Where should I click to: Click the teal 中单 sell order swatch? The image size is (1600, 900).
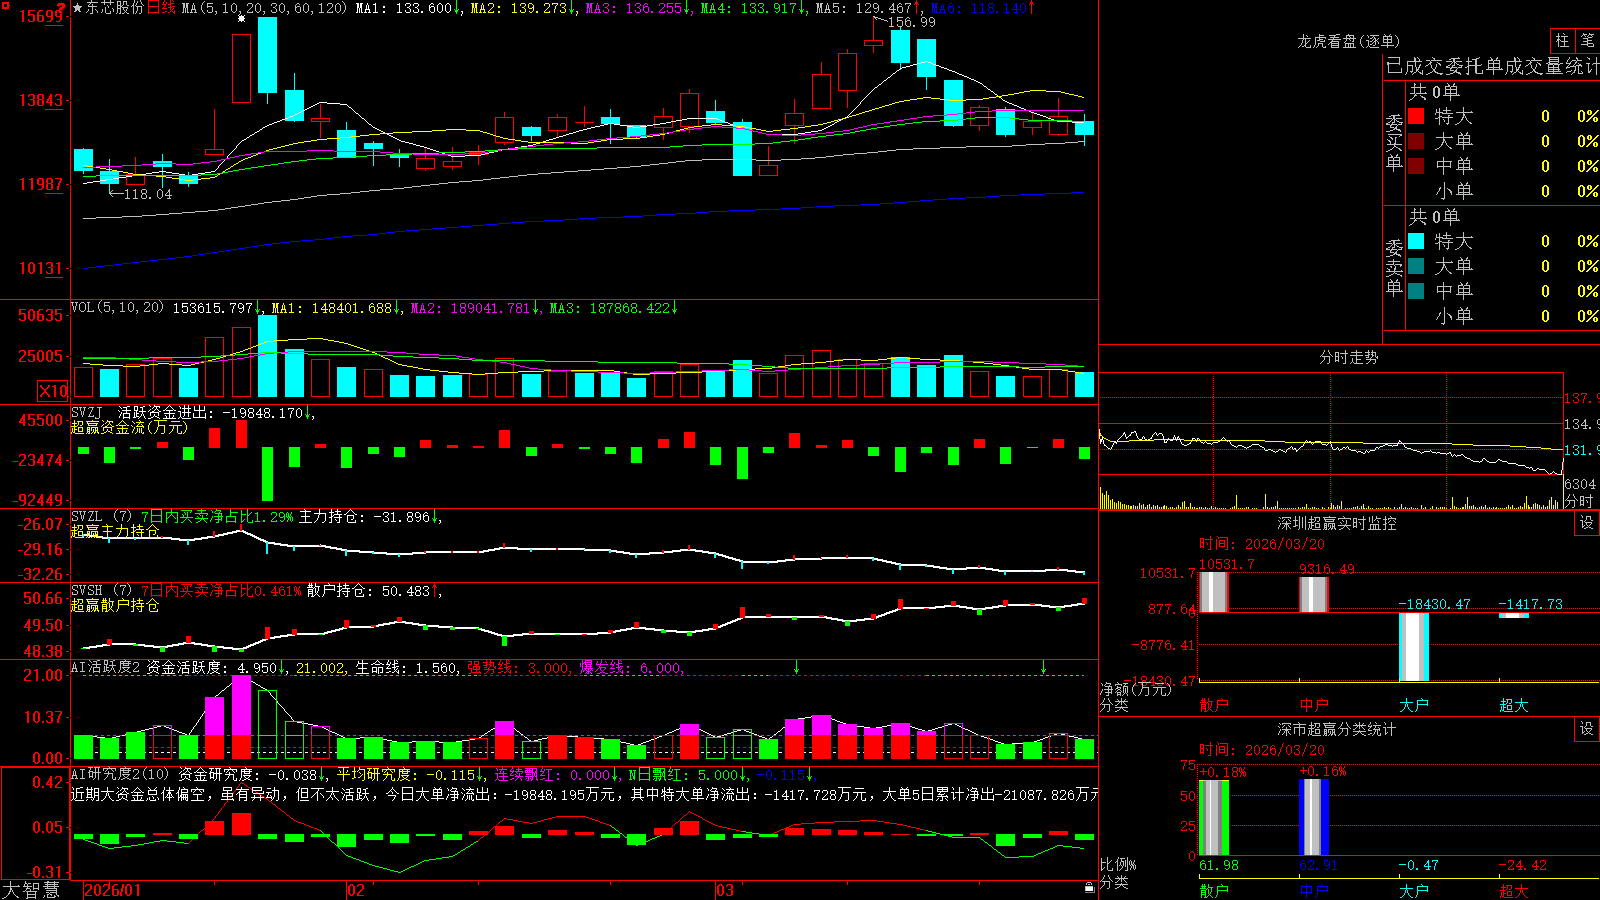coord(1416,291)
